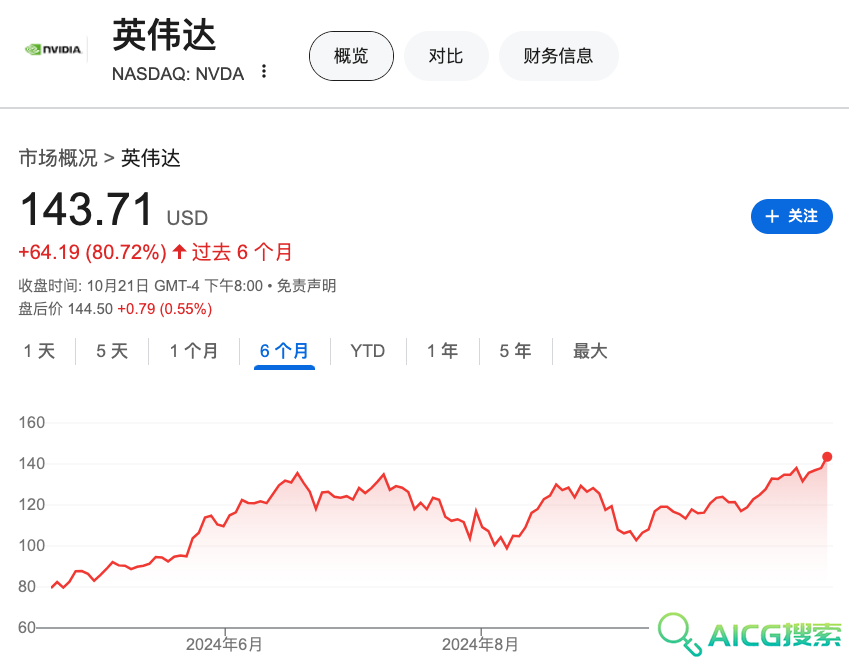Select the 5 年 time range

click(515, 351)
